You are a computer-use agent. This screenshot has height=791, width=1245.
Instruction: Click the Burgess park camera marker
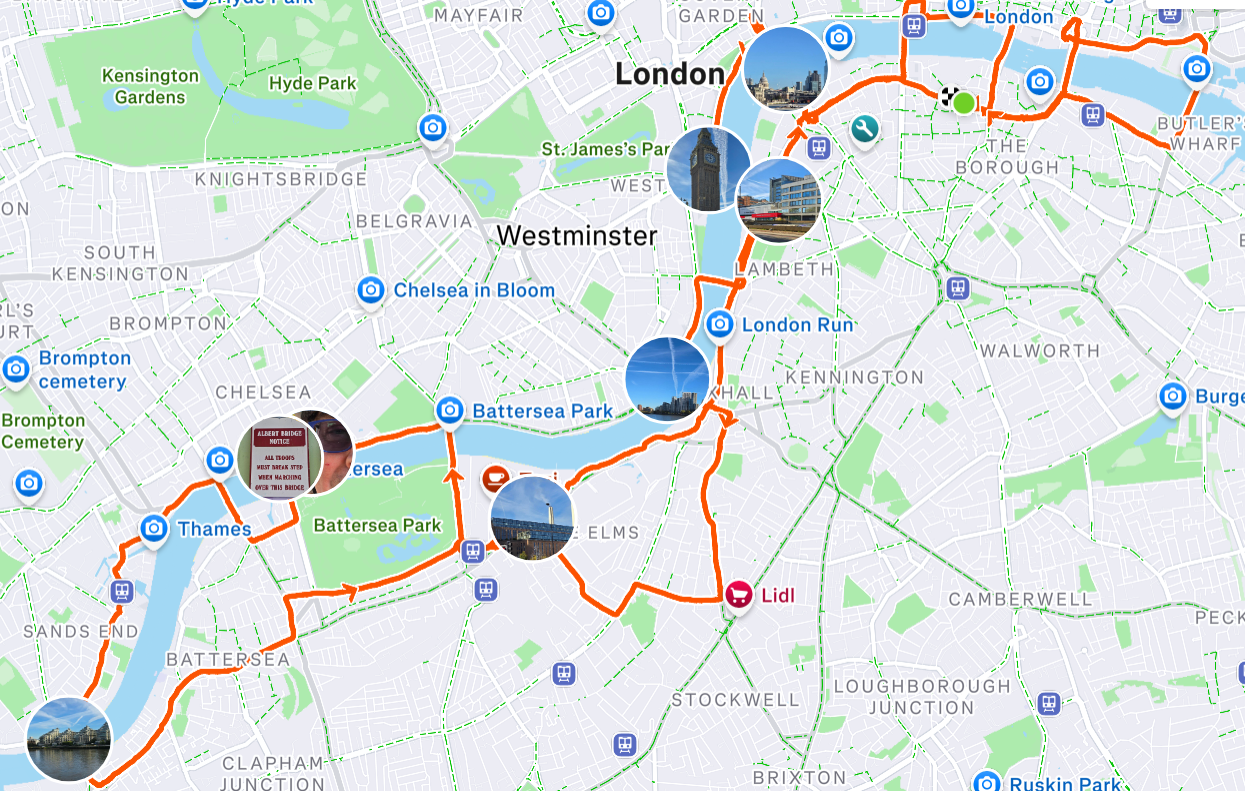pyautogui.click(x=1173, y=396)
